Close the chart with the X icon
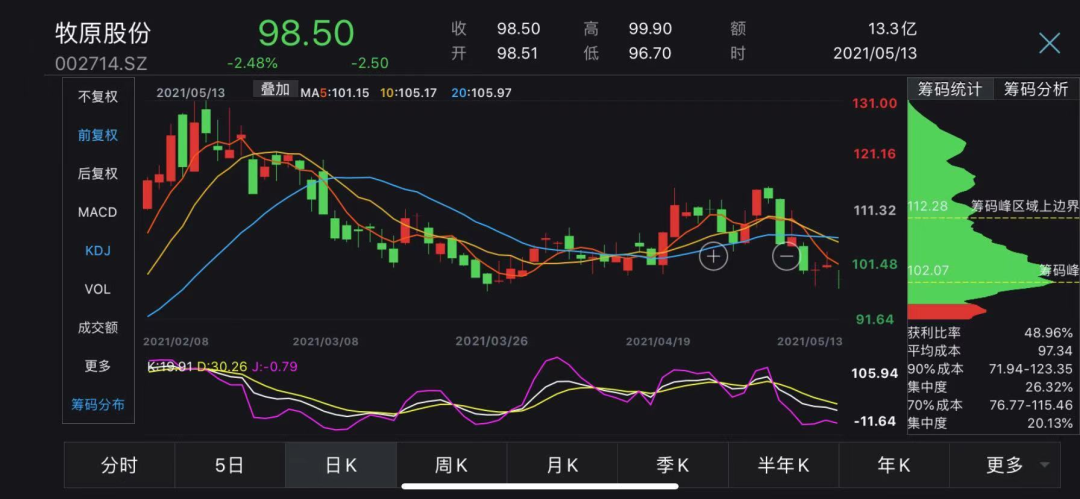Image resolution: width=1080 pixels, height=499 pixels. [1049, 43]
